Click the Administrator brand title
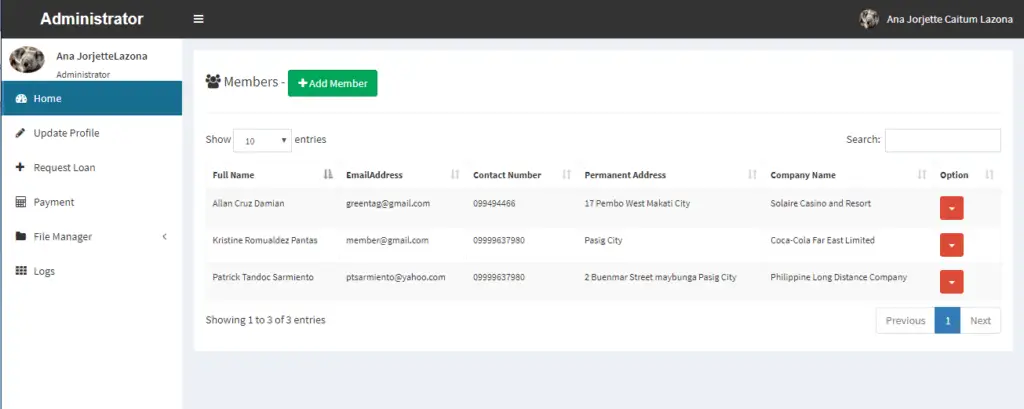Screen dimensions: 1024x409 tap(91, 19)
